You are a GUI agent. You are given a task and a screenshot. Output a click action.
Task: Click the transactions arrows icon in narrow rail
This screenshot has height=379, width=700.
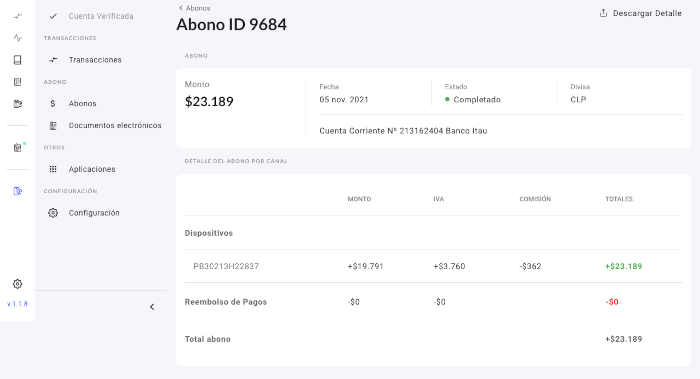17,16
